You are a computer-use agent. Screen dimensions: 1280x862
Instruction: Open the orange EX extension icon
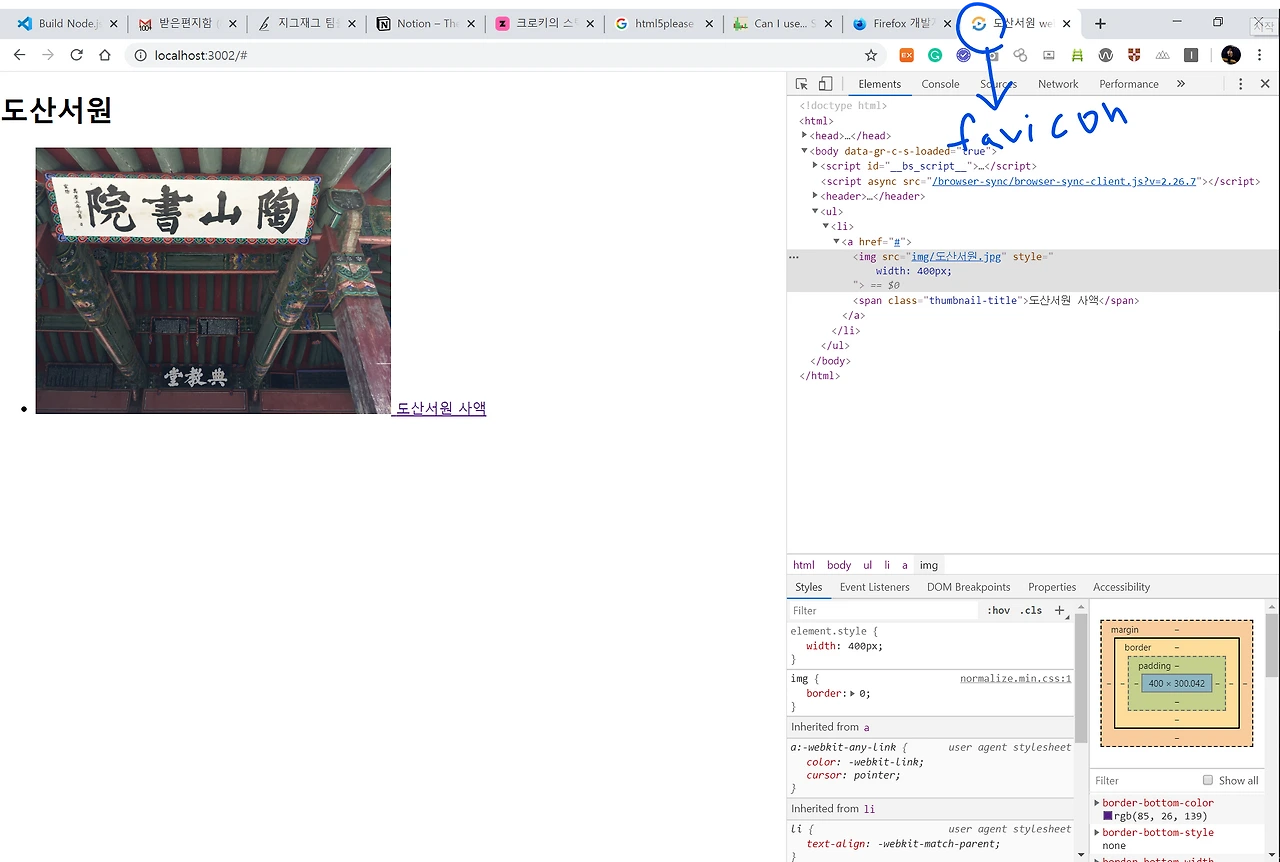tap(906, 55)
